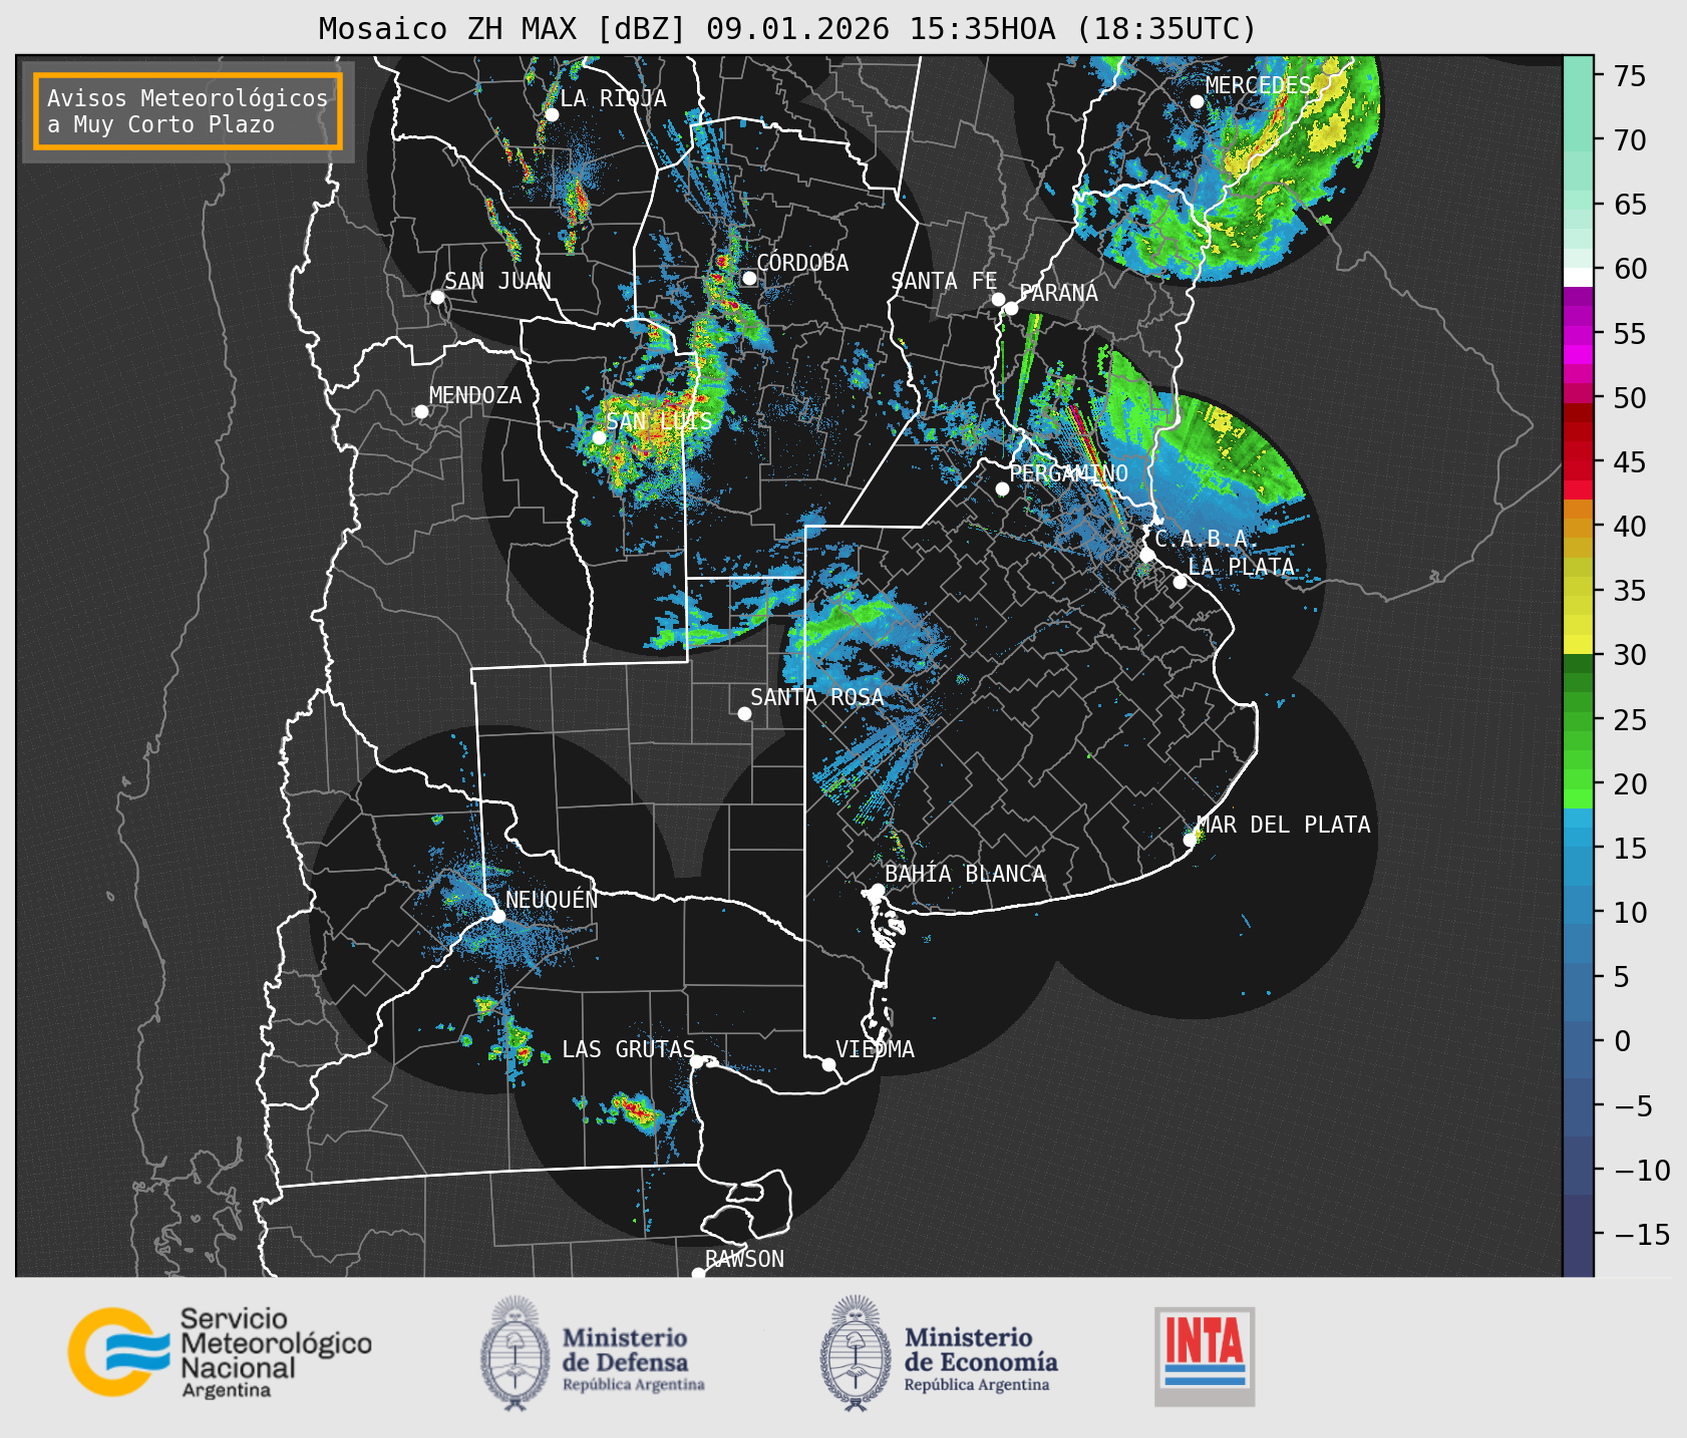Click the CÓRDOBA label text

(802, 262)
